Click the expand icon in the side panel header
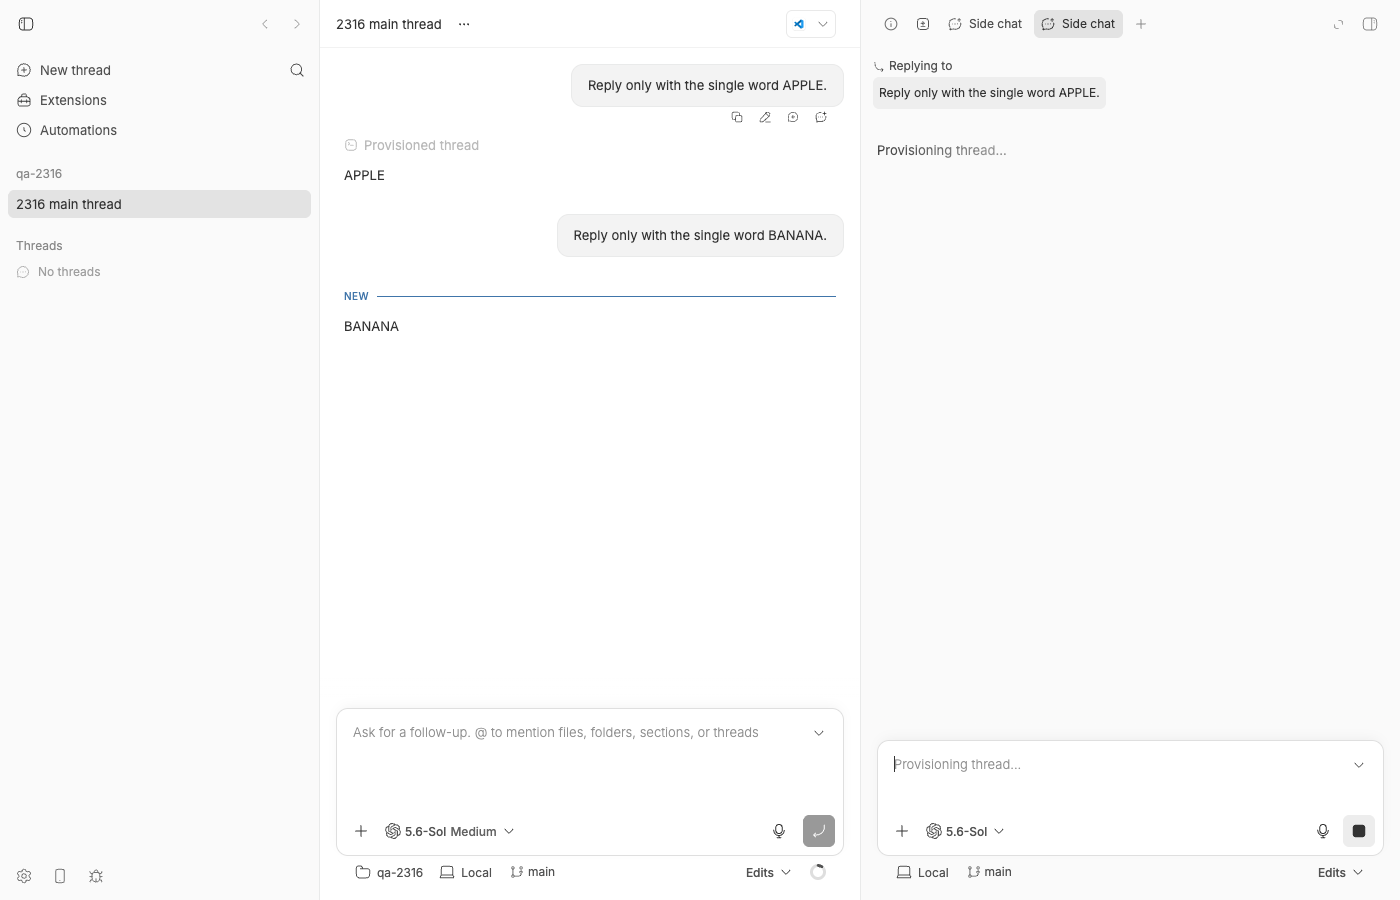 pos(1338,24)
